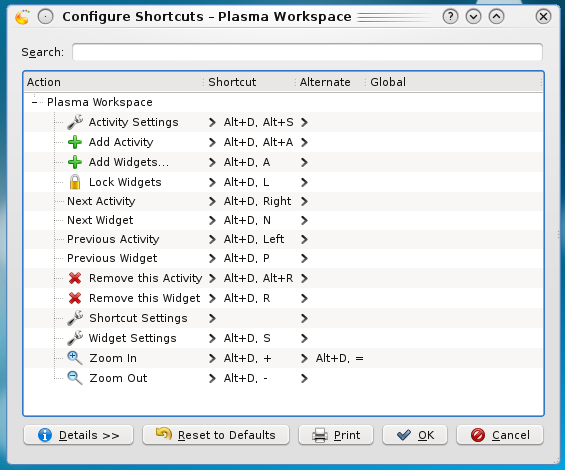Sort by the Global column header

pos(453,82)
